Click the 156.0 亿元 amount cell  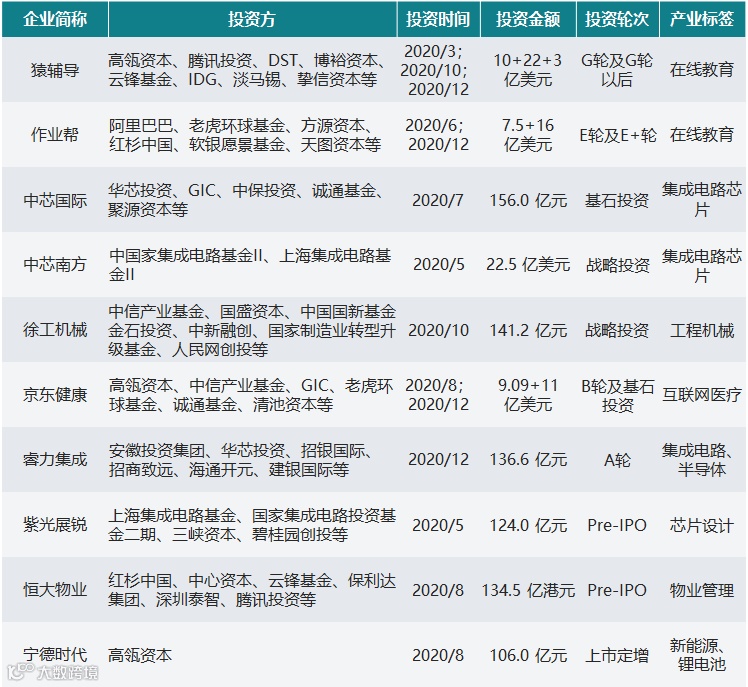528,200
